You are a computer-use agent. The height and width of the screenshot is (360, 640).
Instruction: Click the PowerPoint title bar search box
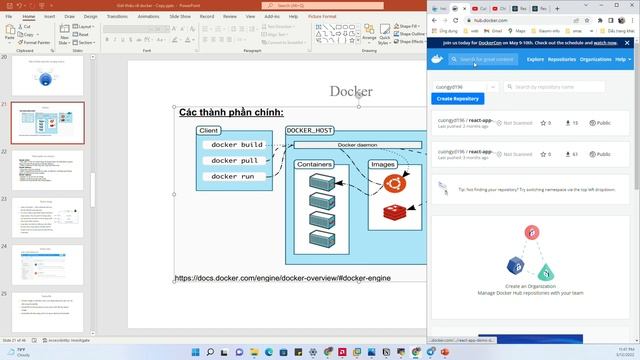pyautogui.click(x=322, y=6)
